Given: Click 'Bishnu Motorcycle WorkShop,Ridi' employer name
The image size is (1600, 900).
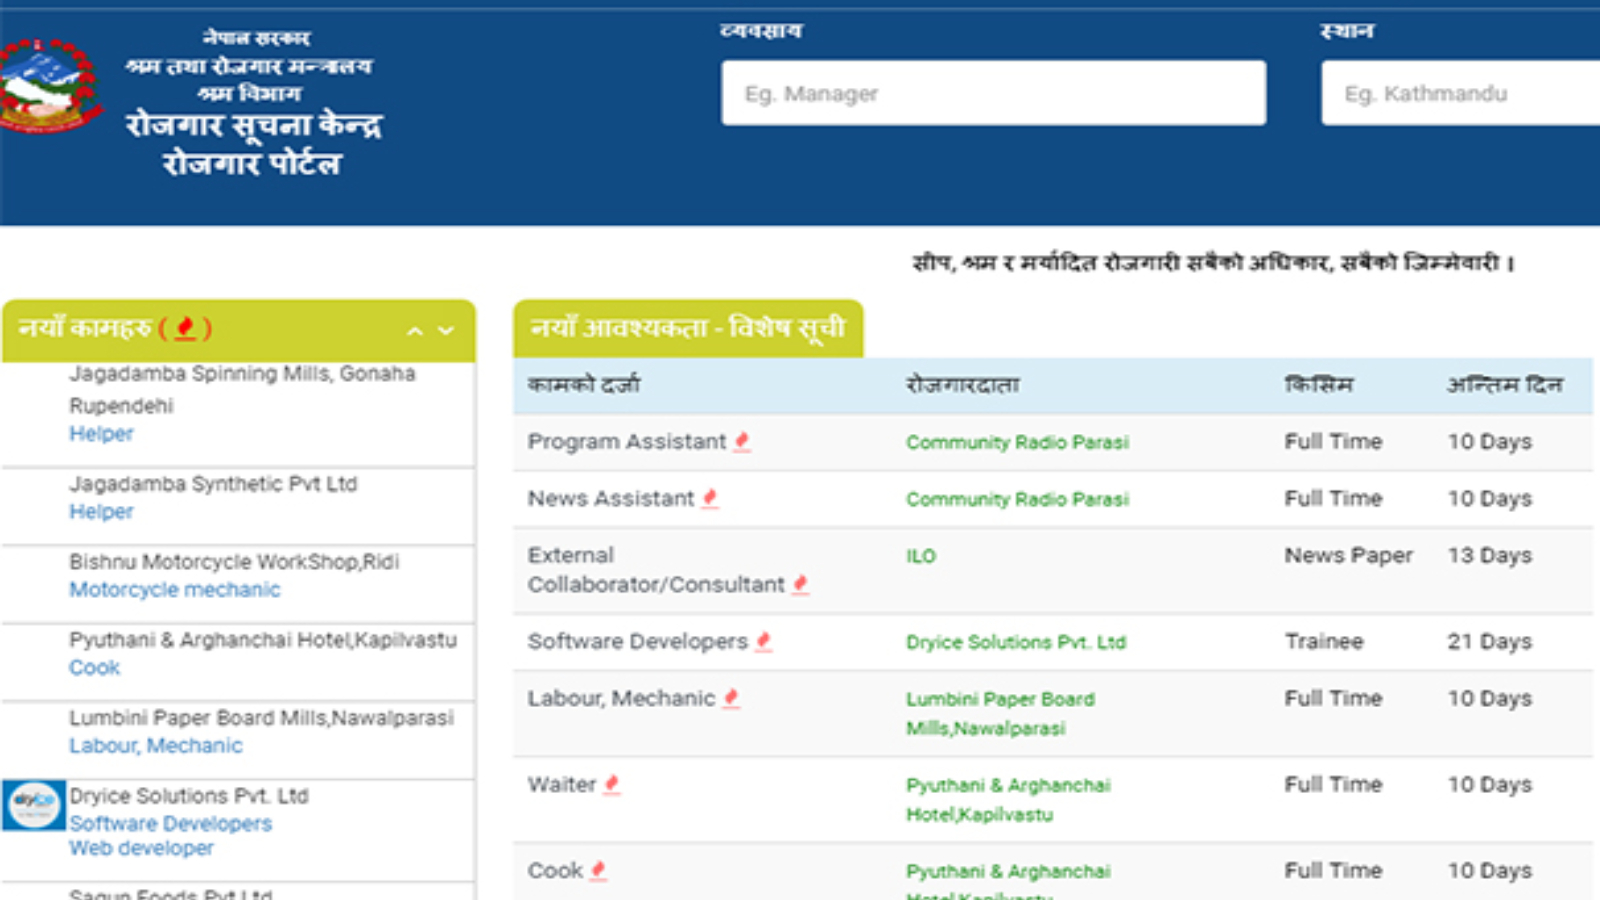Looking at the screenshot, I should tap(234, 561).
